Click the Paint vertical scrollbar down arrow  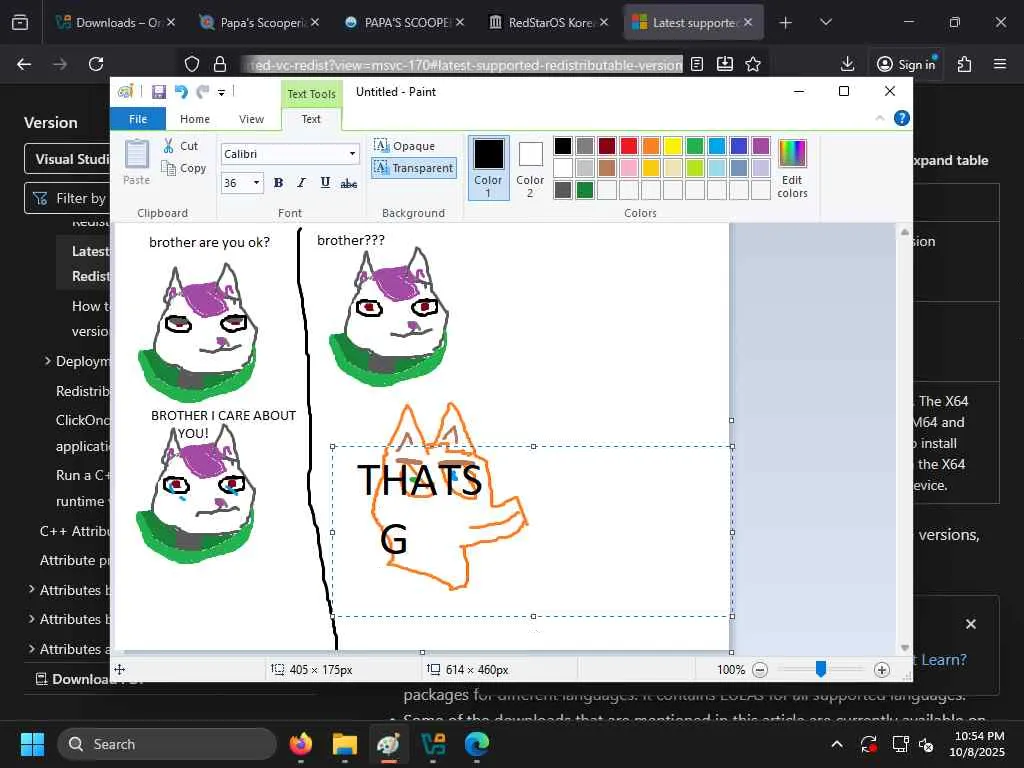tap(904, 647)
